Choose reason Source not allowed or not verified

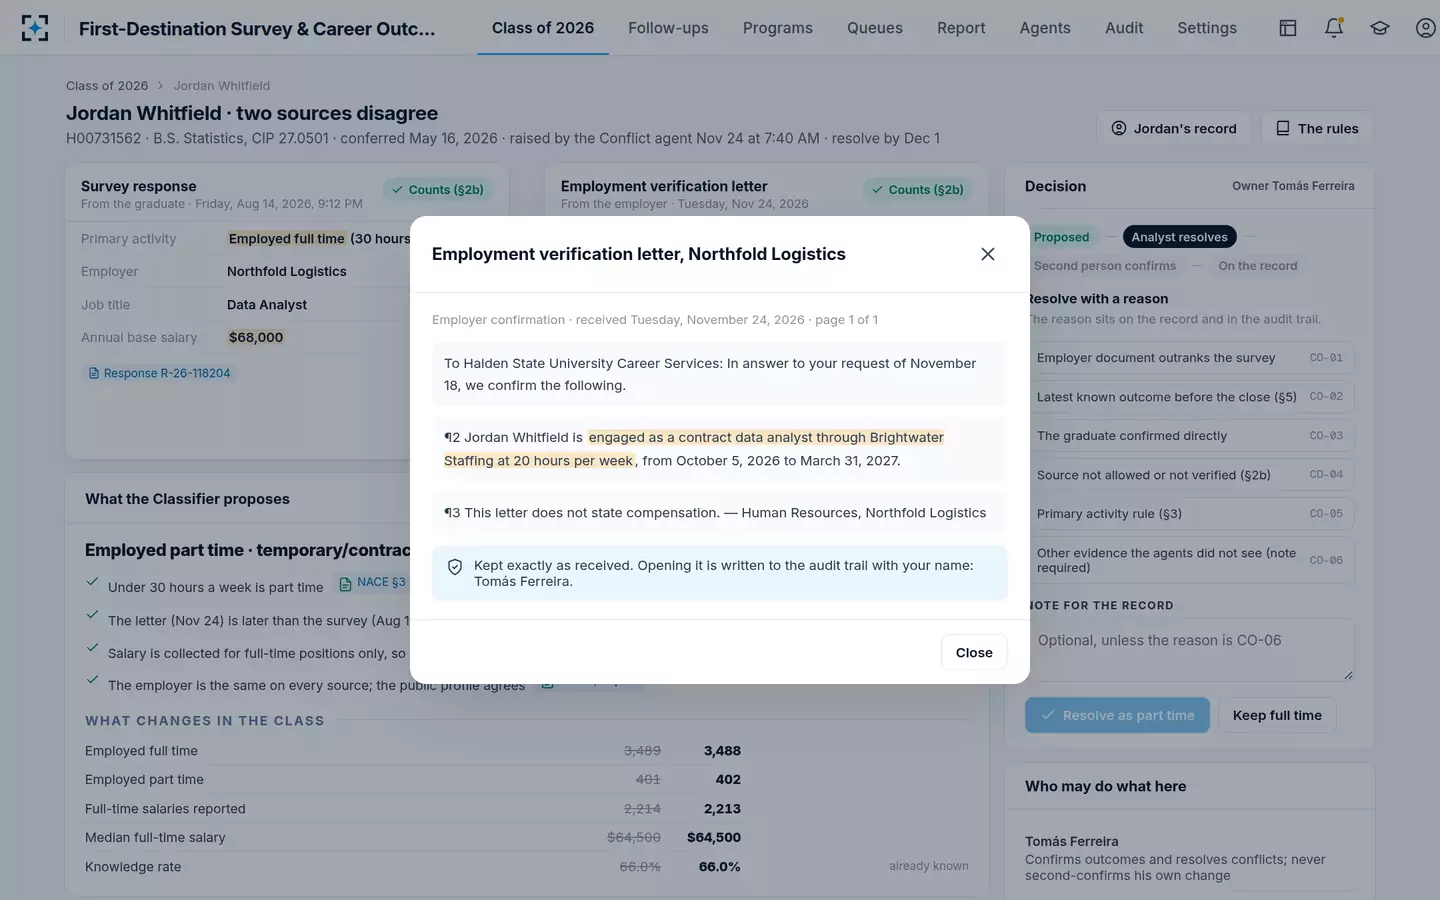click(x=1190, y=475)
